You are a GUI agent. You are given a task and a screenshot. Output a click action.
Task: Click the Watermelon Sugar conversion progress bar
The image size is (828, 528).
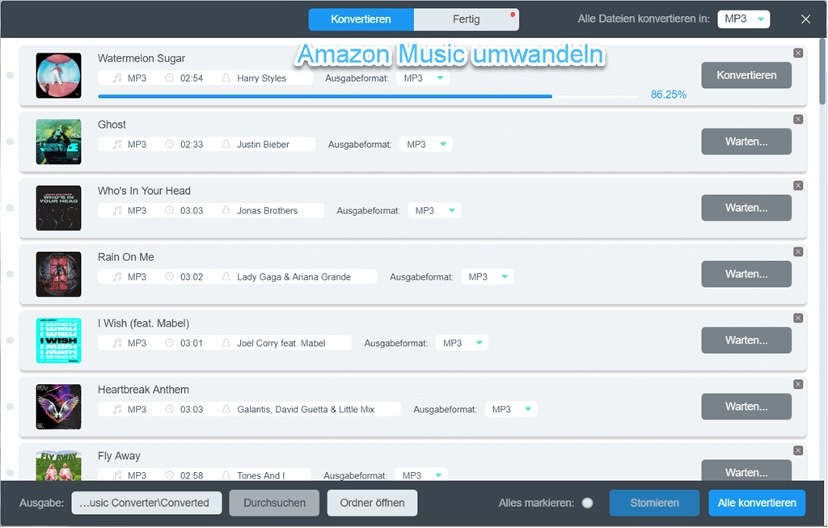pyautogui.click(x=369, y=97)
